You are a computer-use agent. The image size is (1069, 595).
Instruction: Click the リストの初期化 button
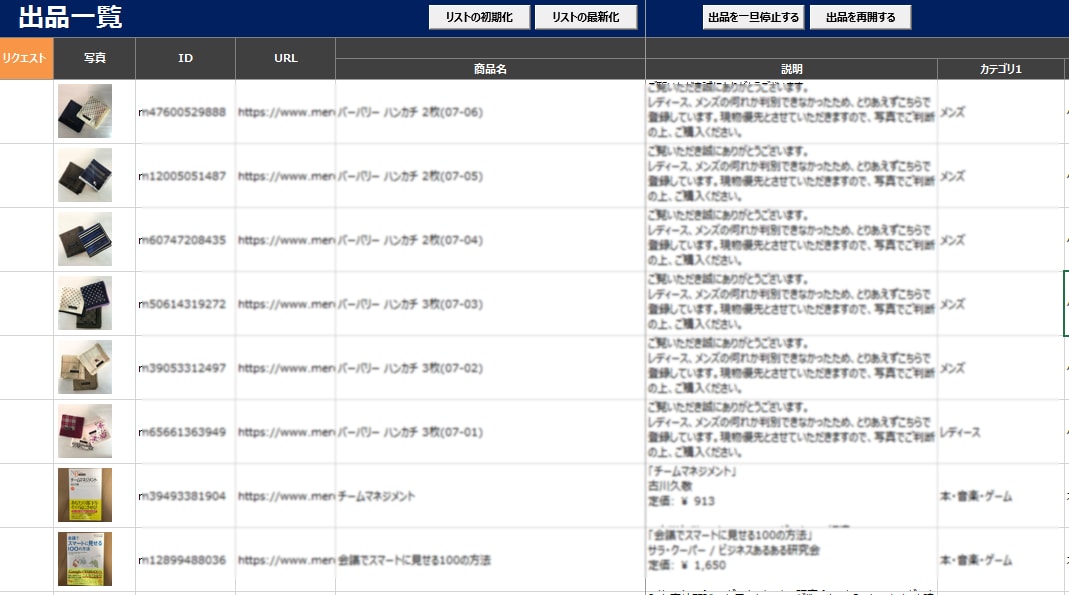[x=479, y=17]
